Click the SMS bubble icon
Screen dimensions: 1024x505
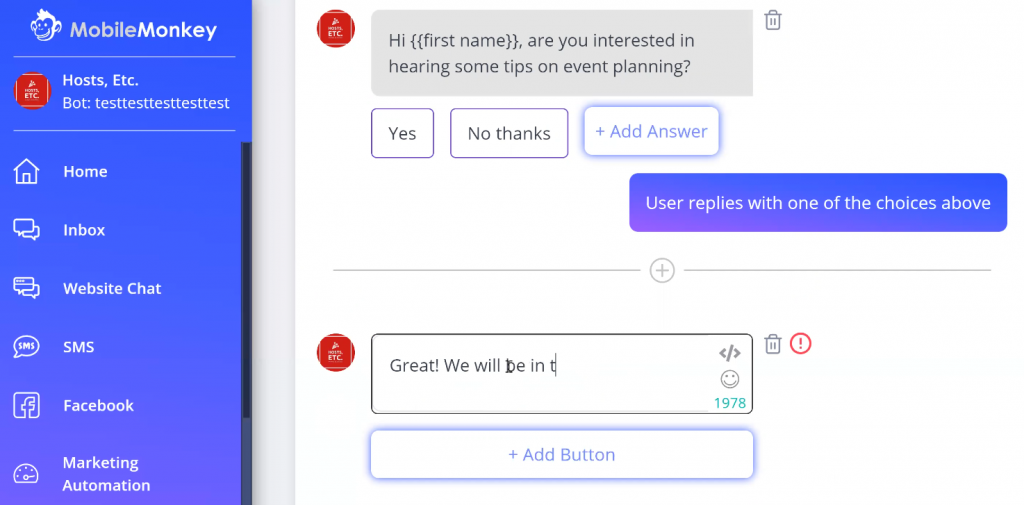point(27,347)
